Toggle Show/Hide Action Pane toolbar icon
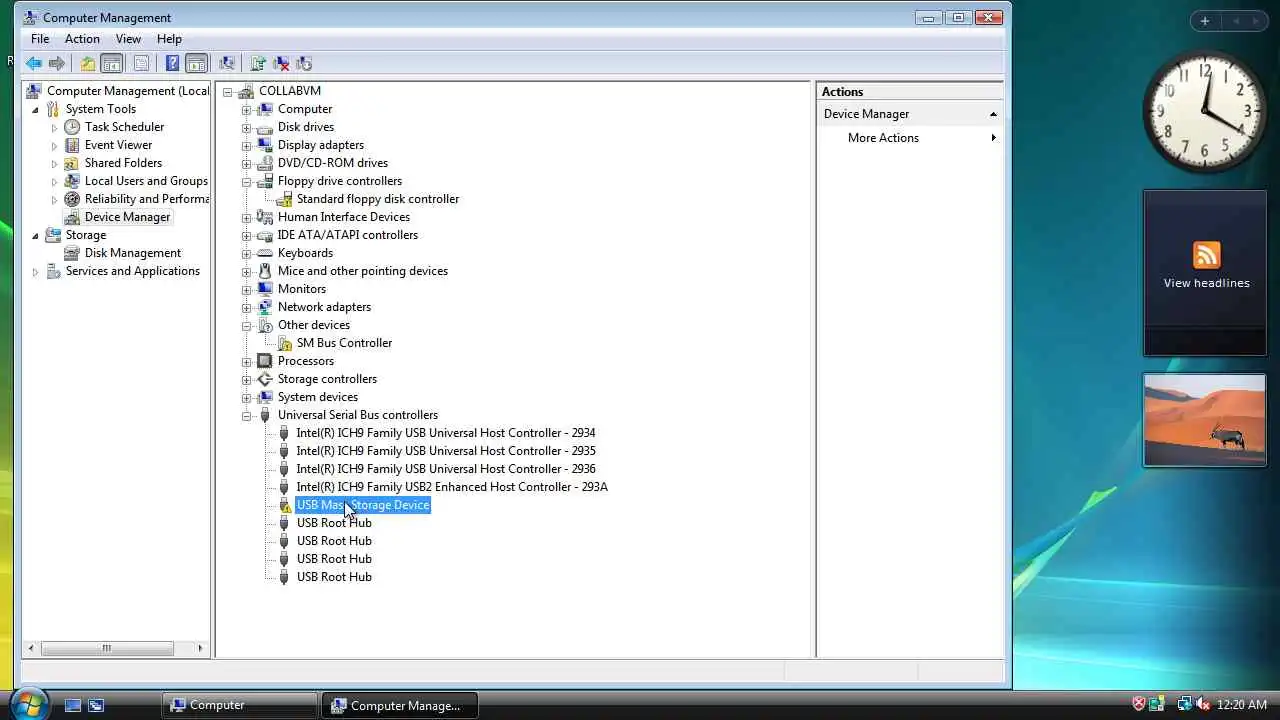The width and height of the screenshot is (1280, 720). tap(196, 63)
